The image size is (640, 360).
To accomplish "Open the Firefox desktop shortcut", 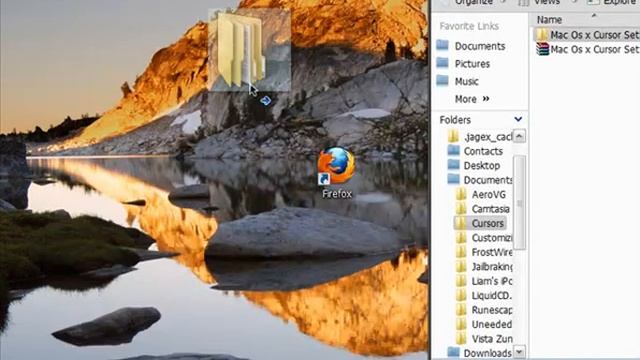I will click(336, 173).
